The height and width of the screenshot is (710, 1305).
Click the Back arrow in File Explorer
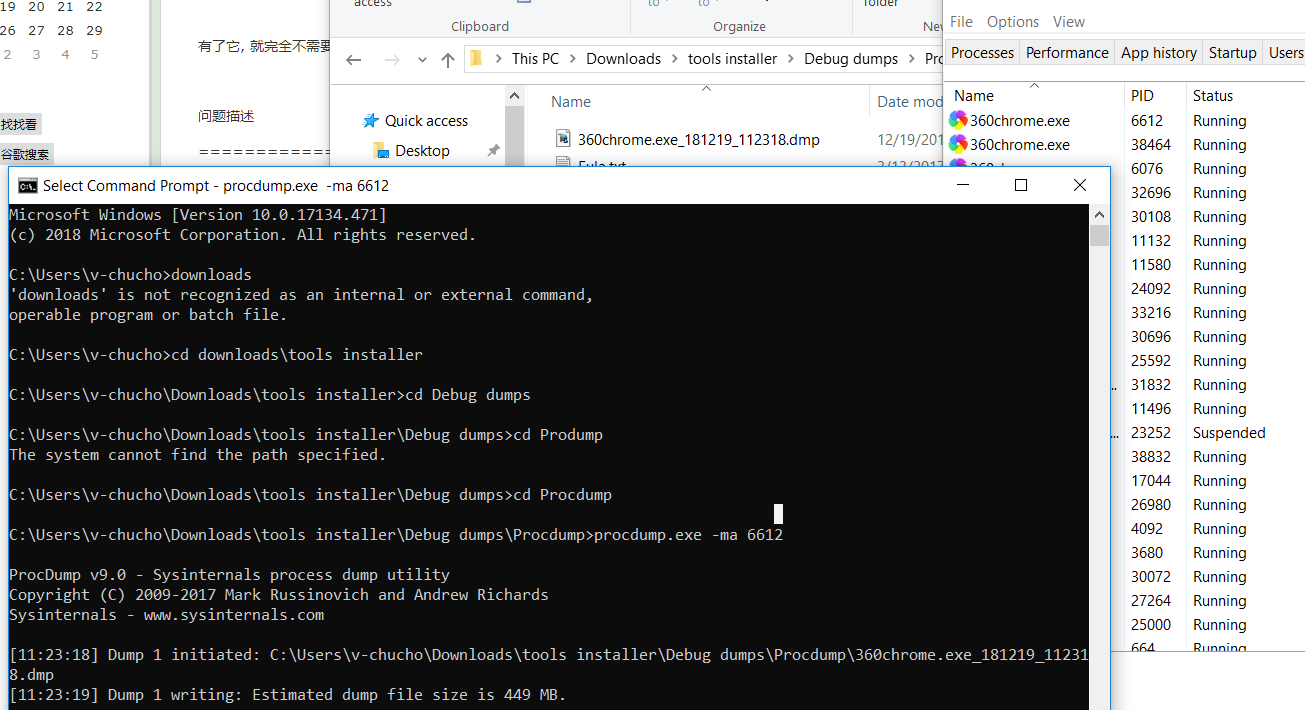tap(353, 59)
